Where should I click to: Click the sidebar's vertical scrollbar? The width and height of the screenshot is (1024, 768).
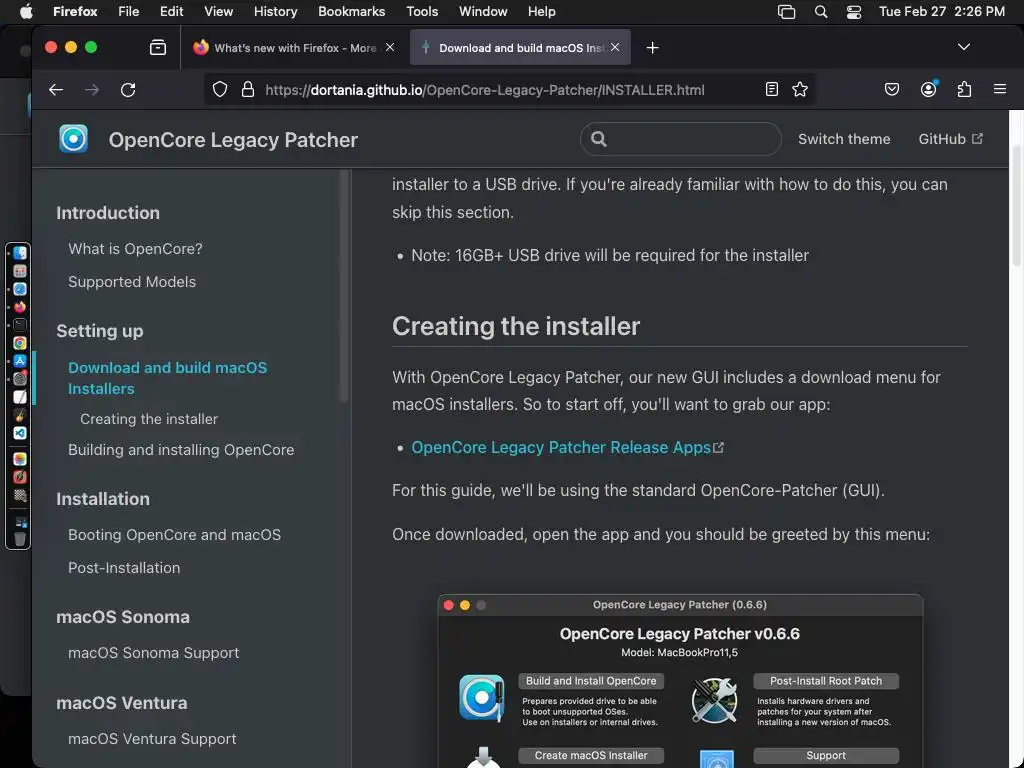(x=344, y=285)
